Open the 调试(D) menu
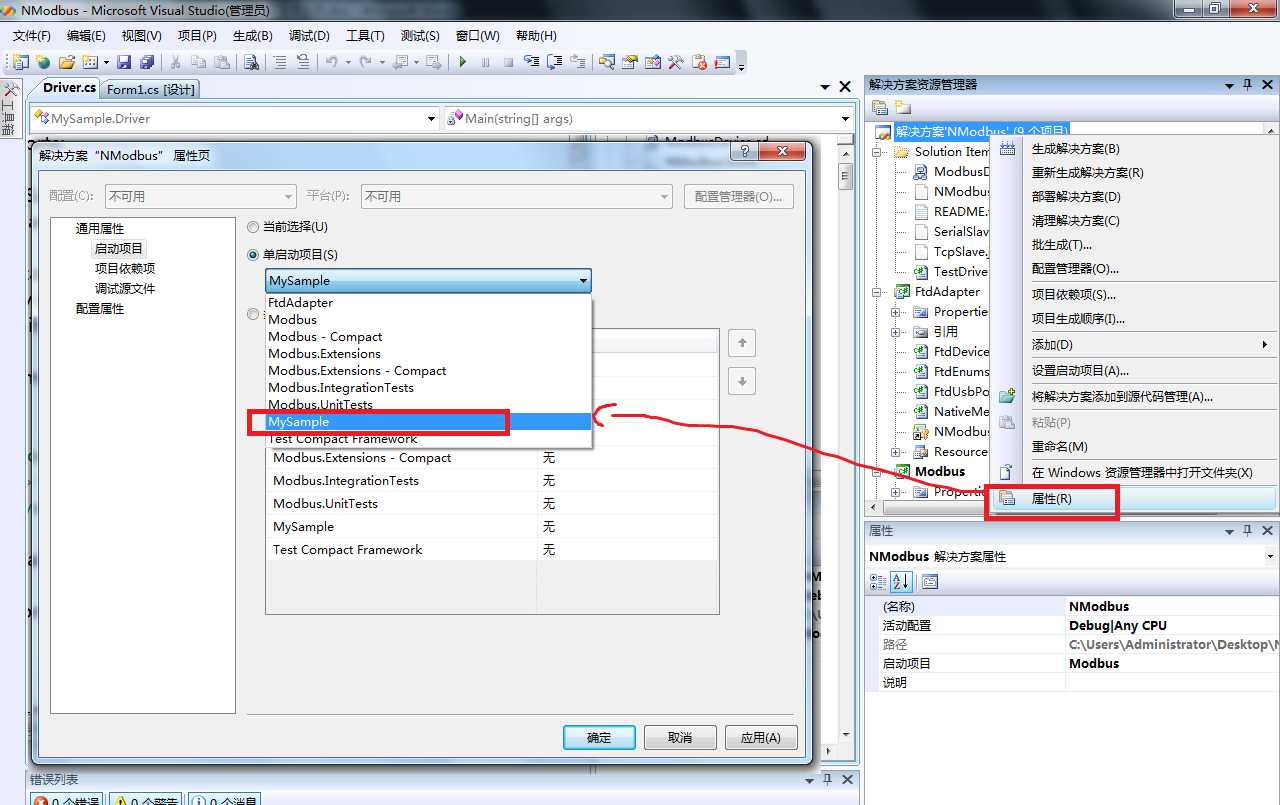 pos(309,35)
